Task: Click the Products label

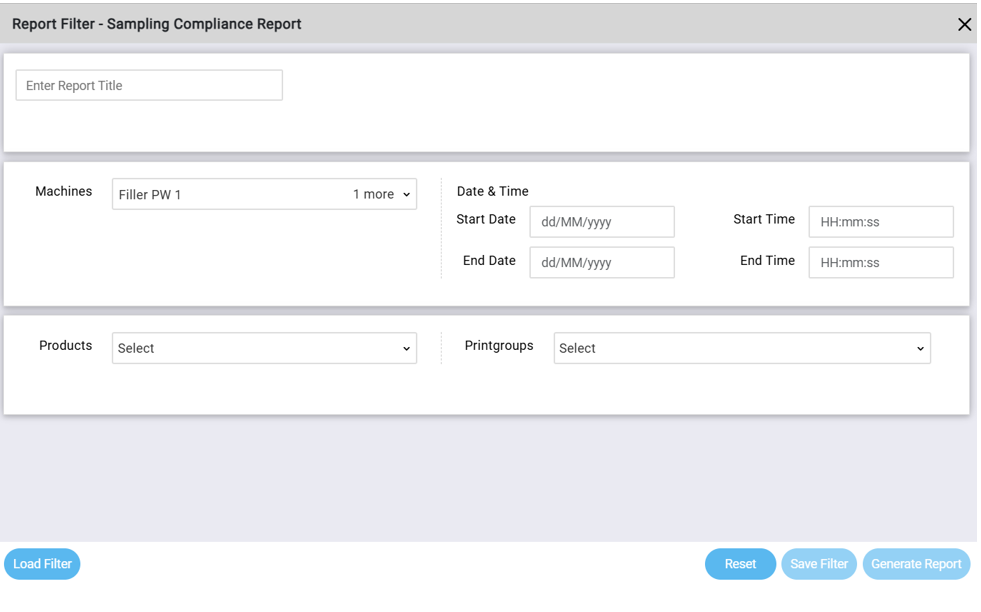Action: point(65,346)
